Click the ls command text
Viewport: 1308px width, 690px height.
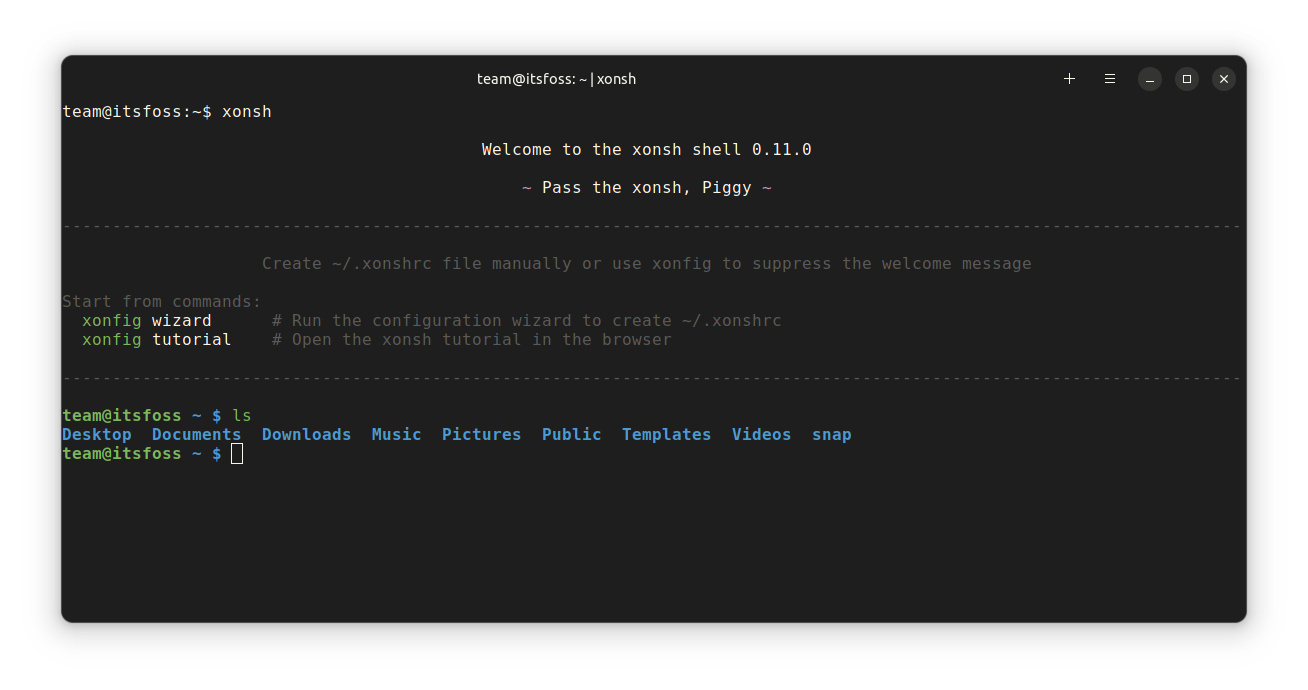244,414
